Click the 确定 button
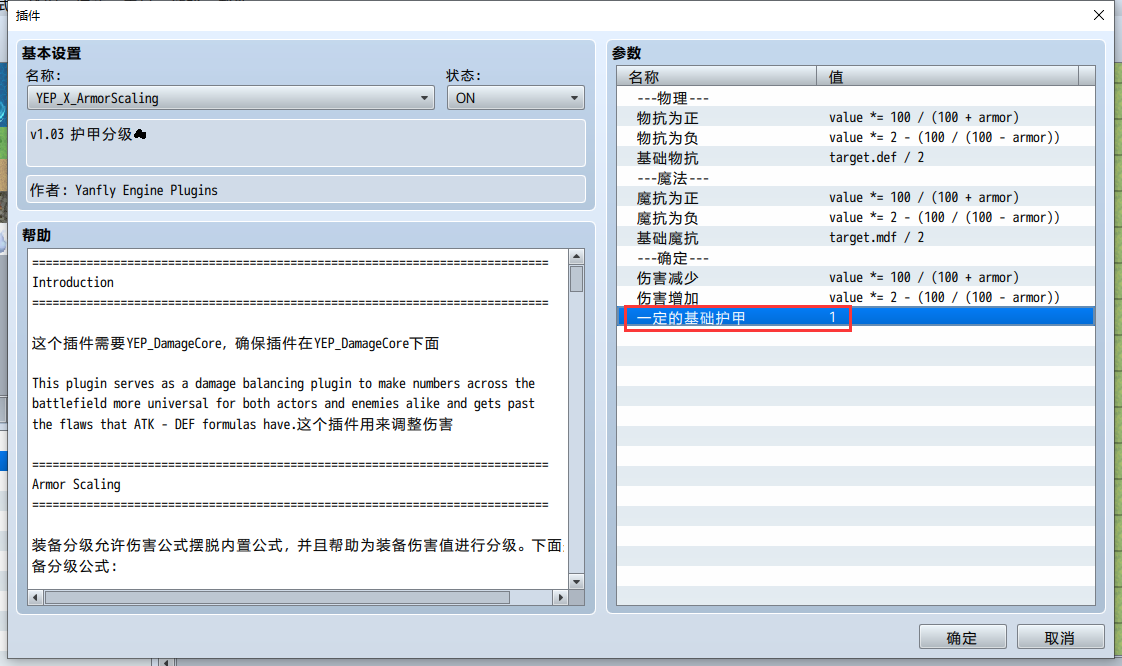1122x666 pixels. [962, 637]
